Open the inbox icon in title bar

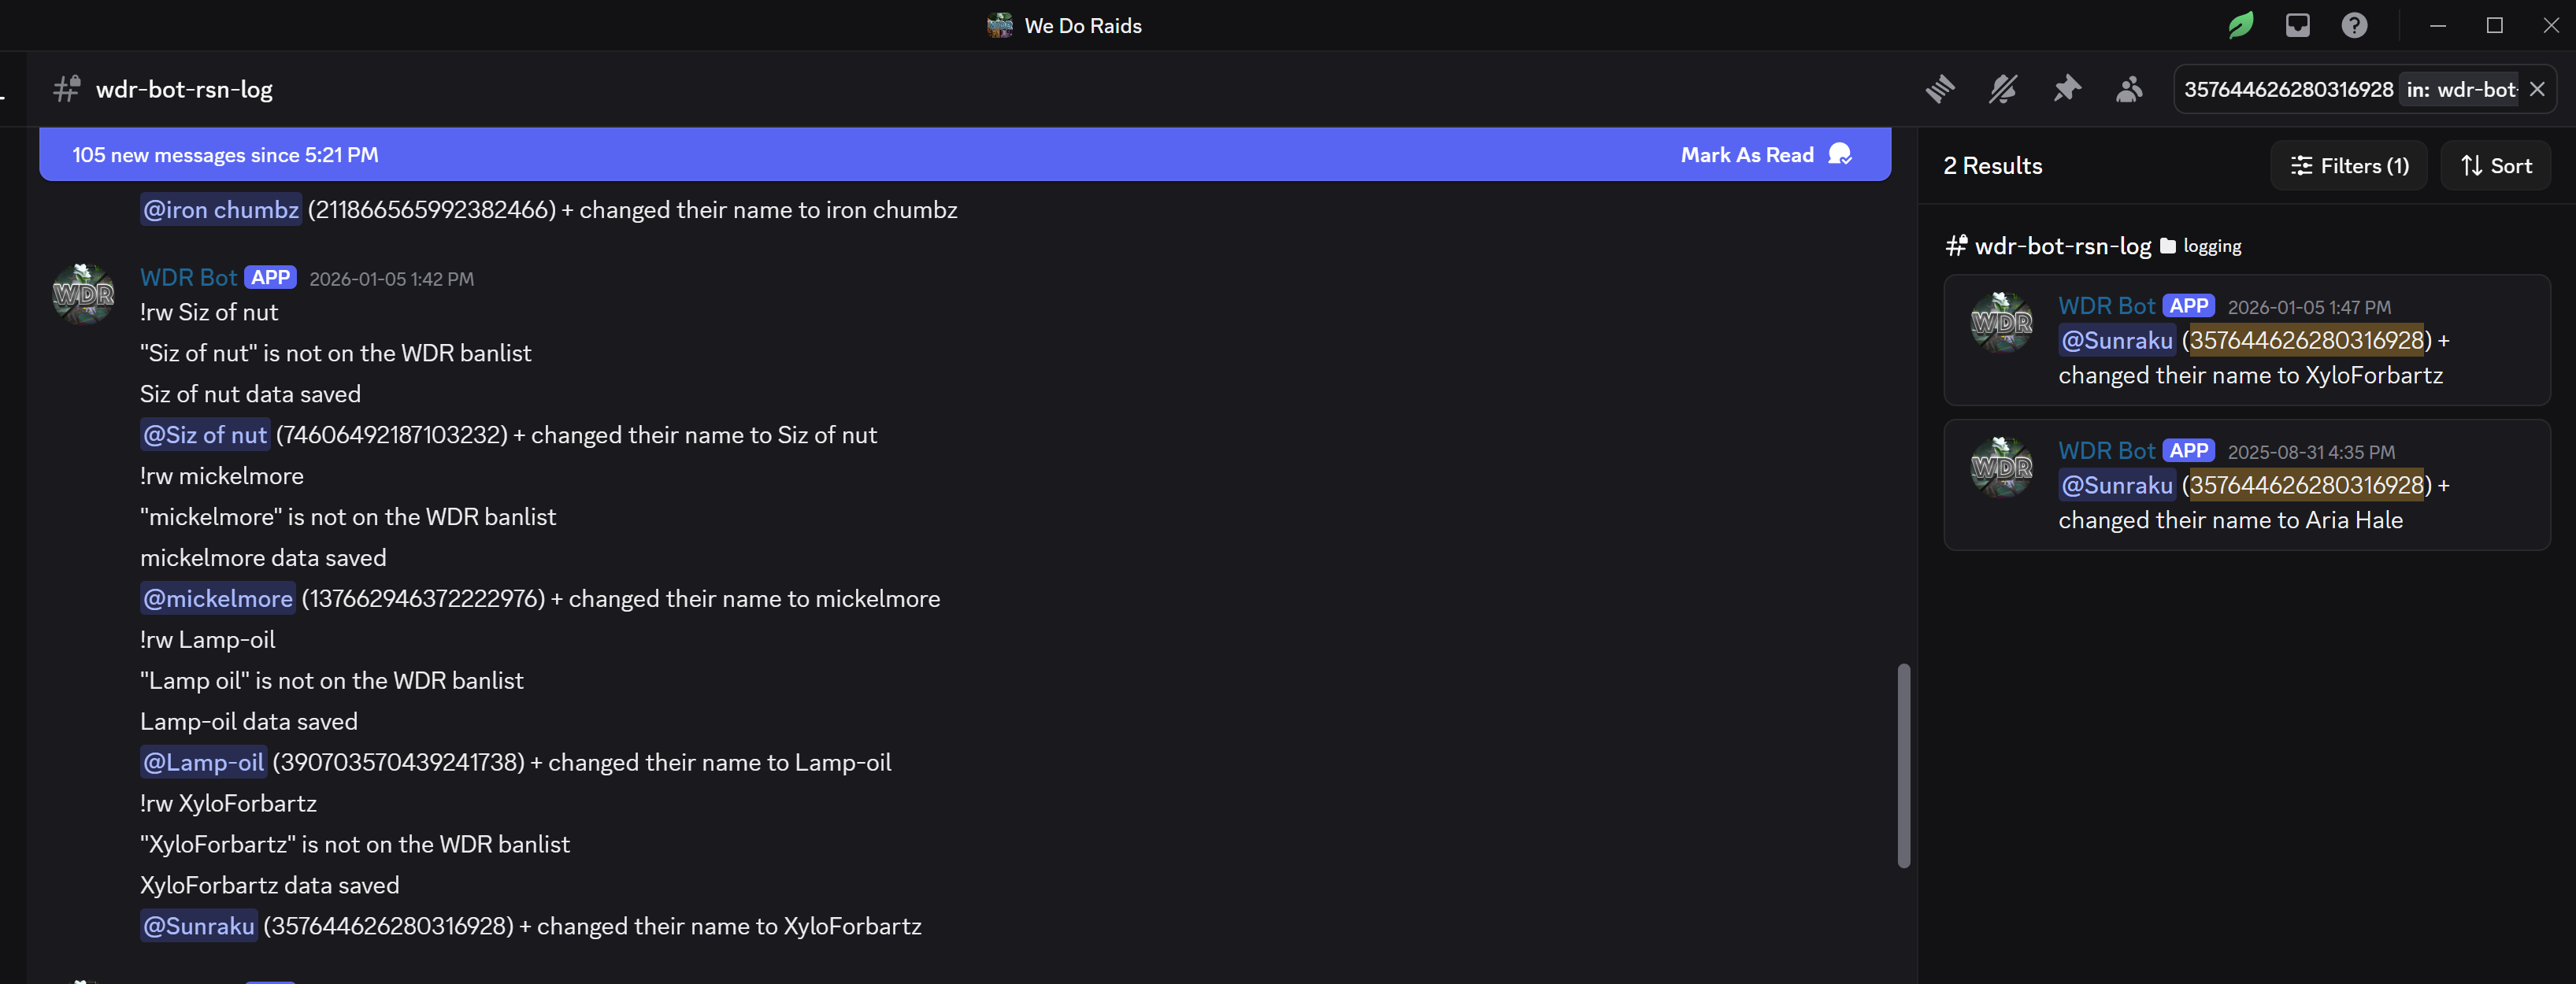tap(2297, 25)
